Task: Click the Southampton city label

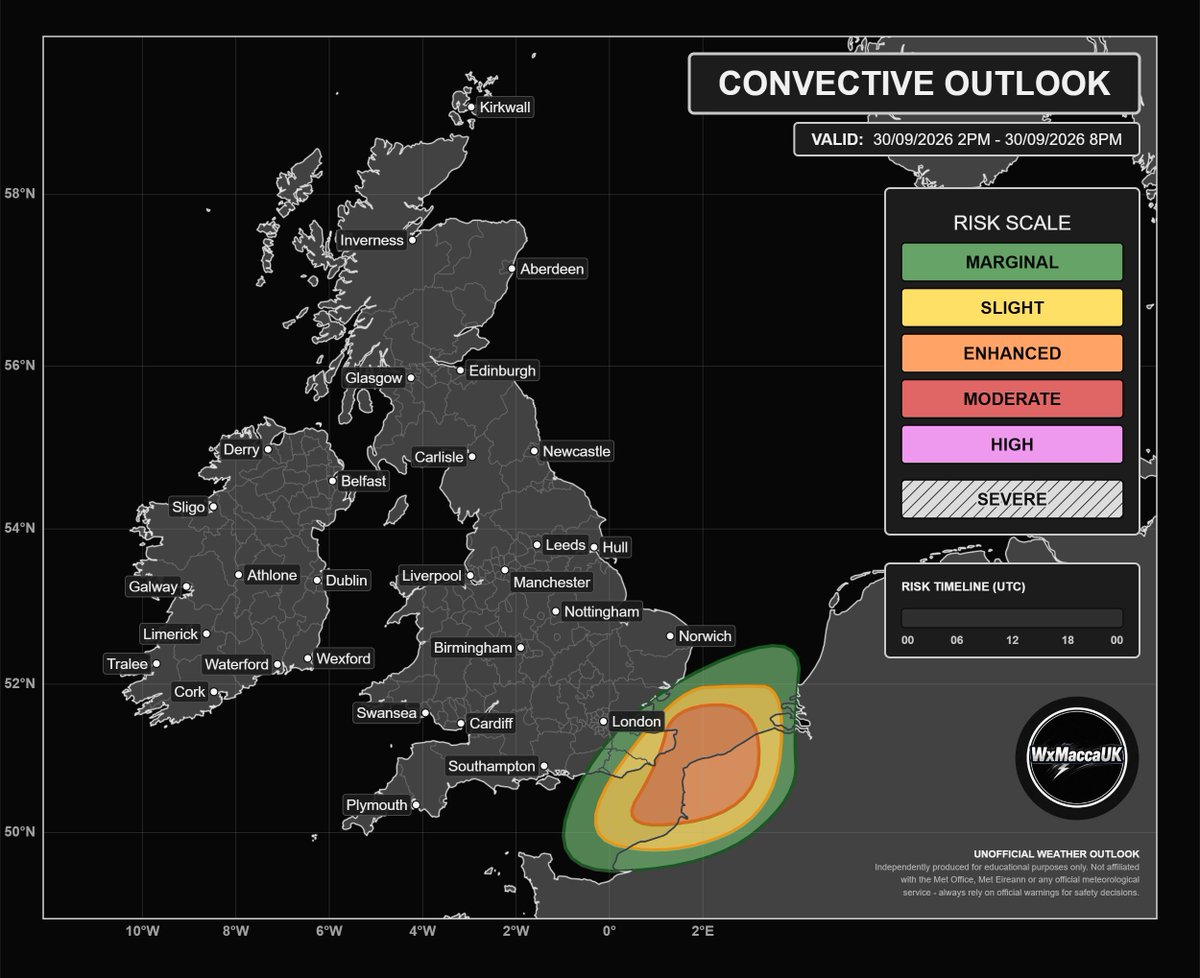Action: [x=491, y=766]
